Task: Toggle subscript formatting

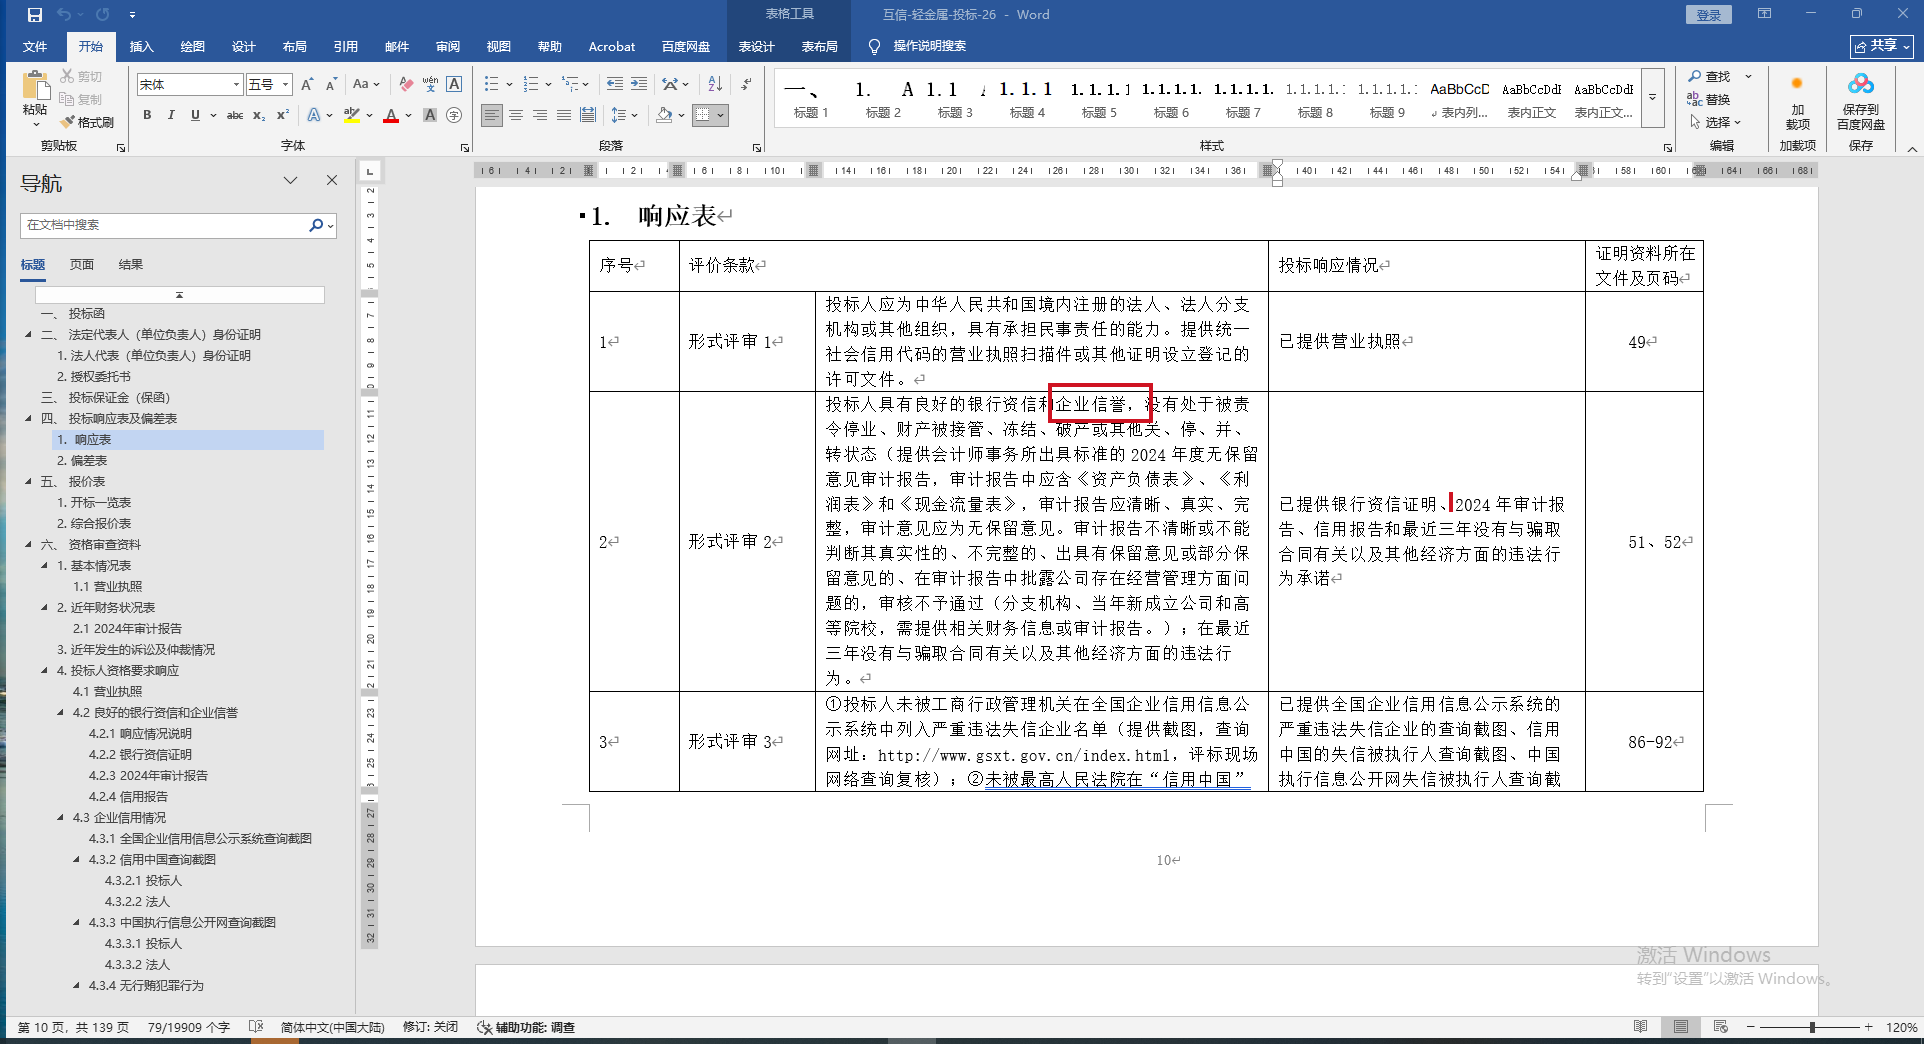Action: (x=259, y=115)
